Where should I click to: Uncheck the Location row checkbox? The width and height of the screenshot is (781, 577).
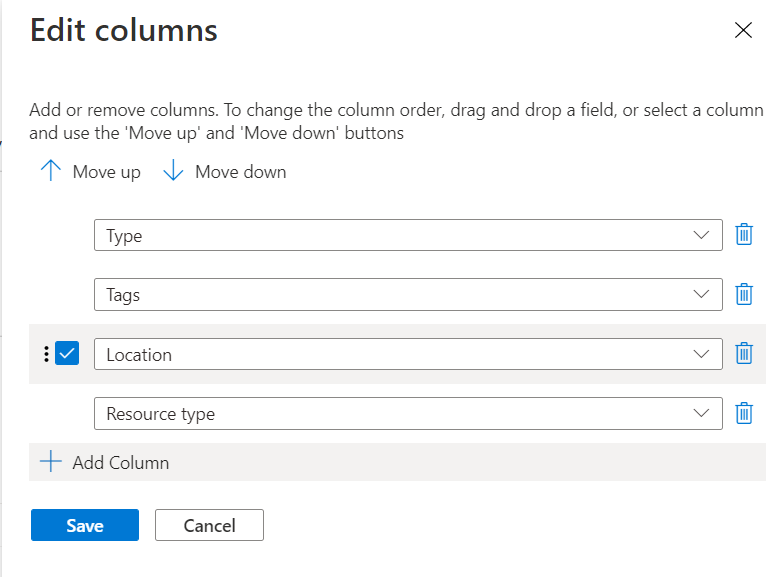tap(67, 353)
